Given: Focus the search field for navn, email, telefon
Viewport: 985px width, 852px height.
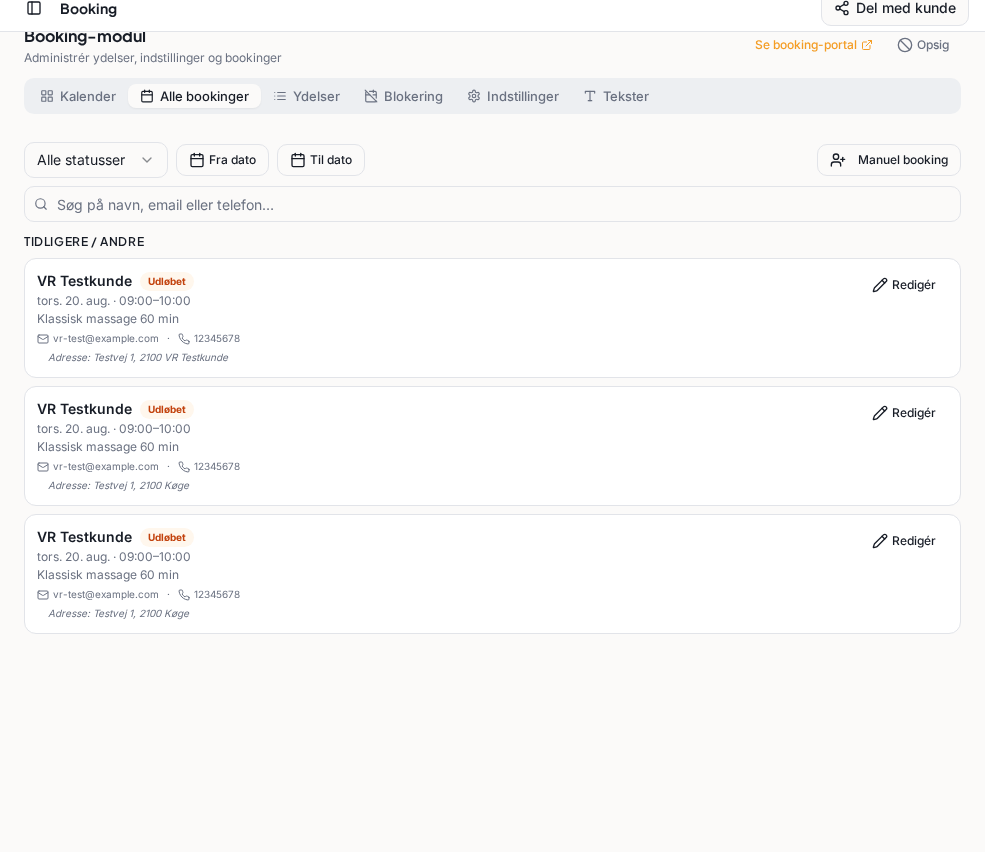Looking at the screenshot, I should [492, 204].
